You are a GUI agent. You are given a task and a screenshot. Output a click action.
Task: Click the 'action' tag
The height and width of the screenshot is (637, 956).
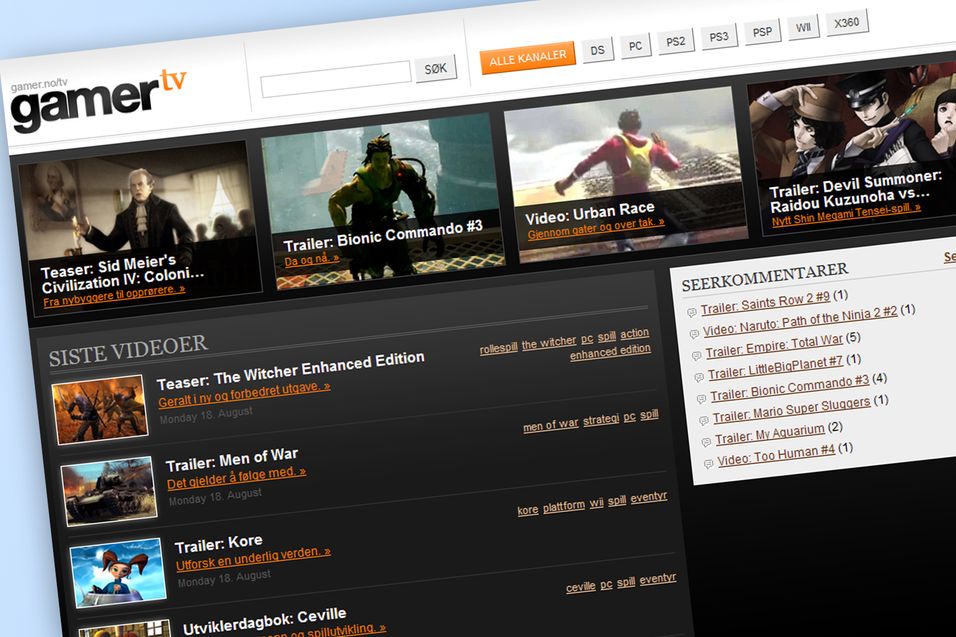[635, 333]
